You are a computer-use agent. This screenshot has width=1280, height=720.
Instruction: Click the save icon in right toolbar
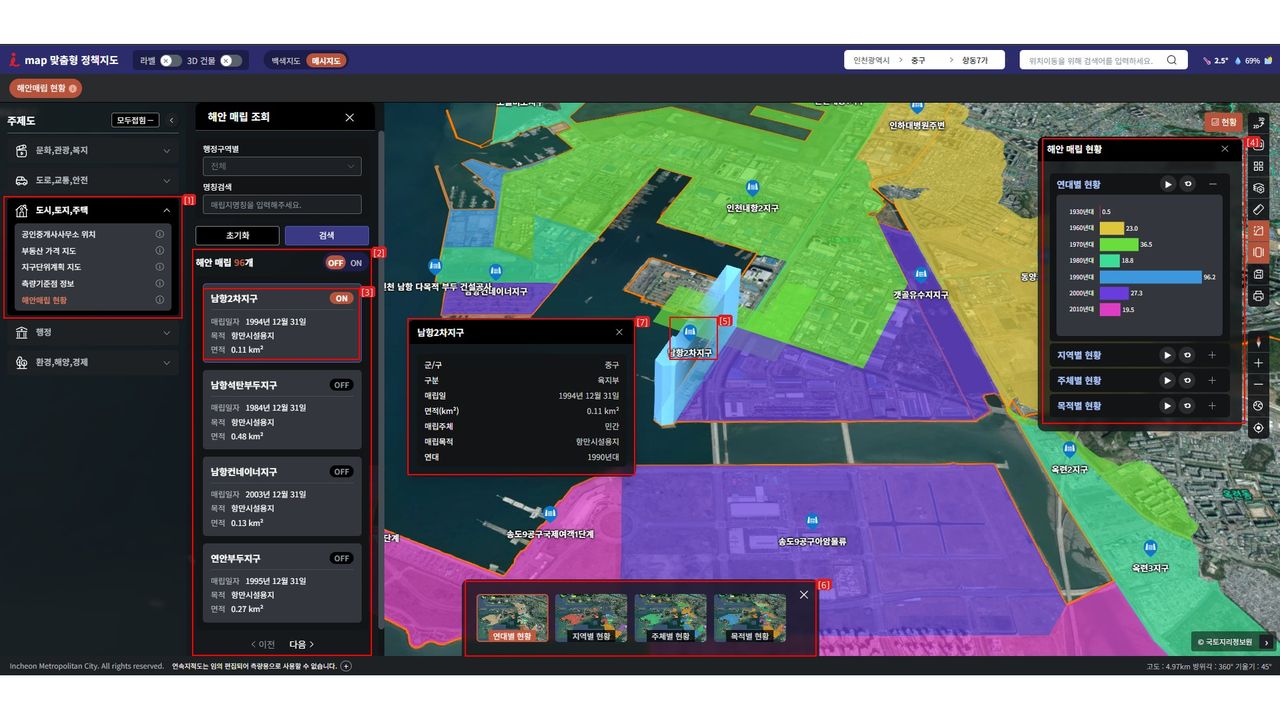(1258, 274)
